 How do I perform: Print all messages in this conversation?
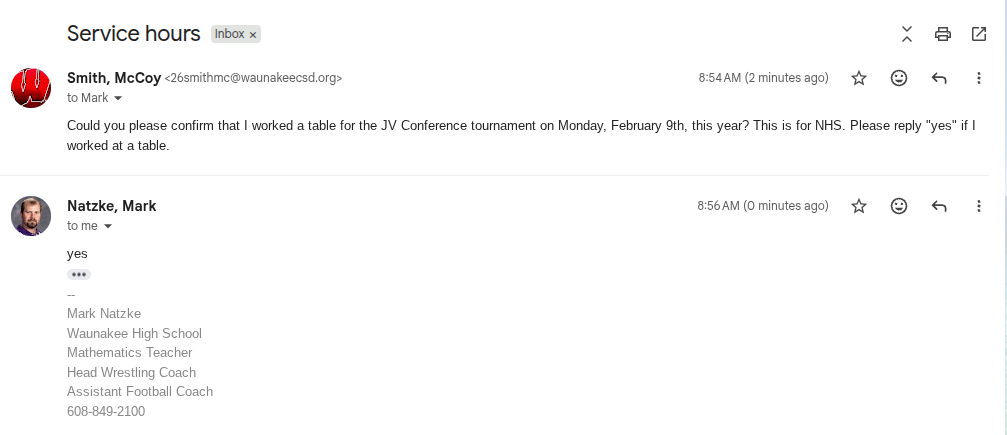click(x=942, y=34)
